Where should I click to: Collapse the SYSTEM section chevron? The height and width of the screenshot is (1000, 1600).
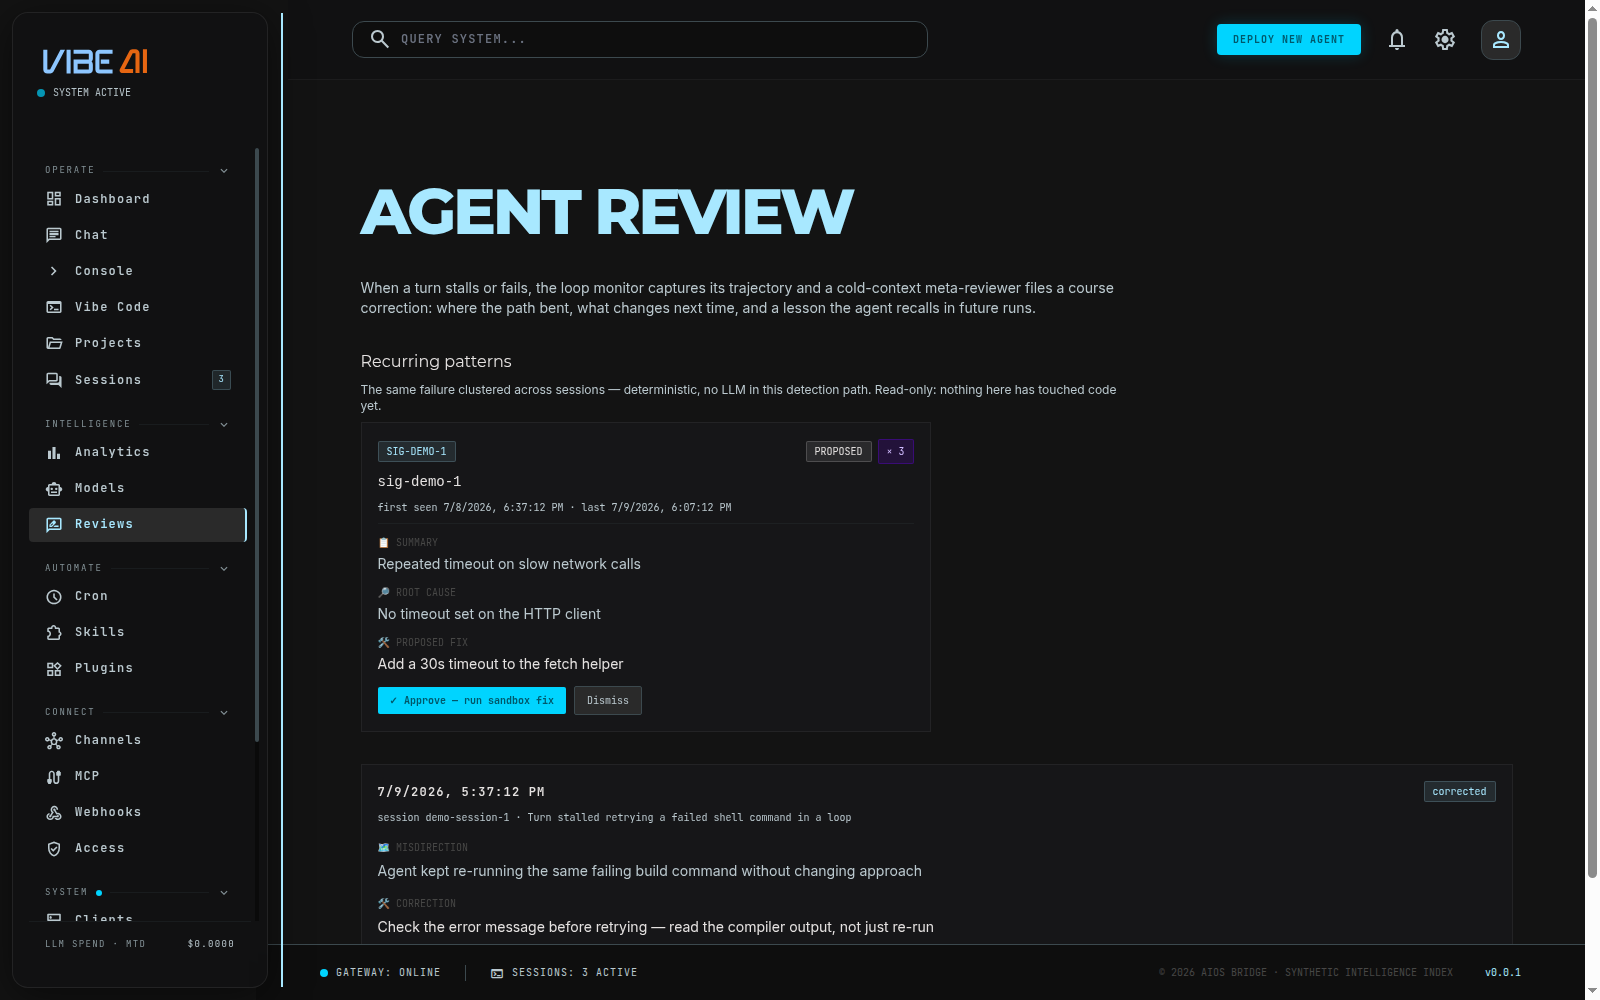[x=224, y=893]
